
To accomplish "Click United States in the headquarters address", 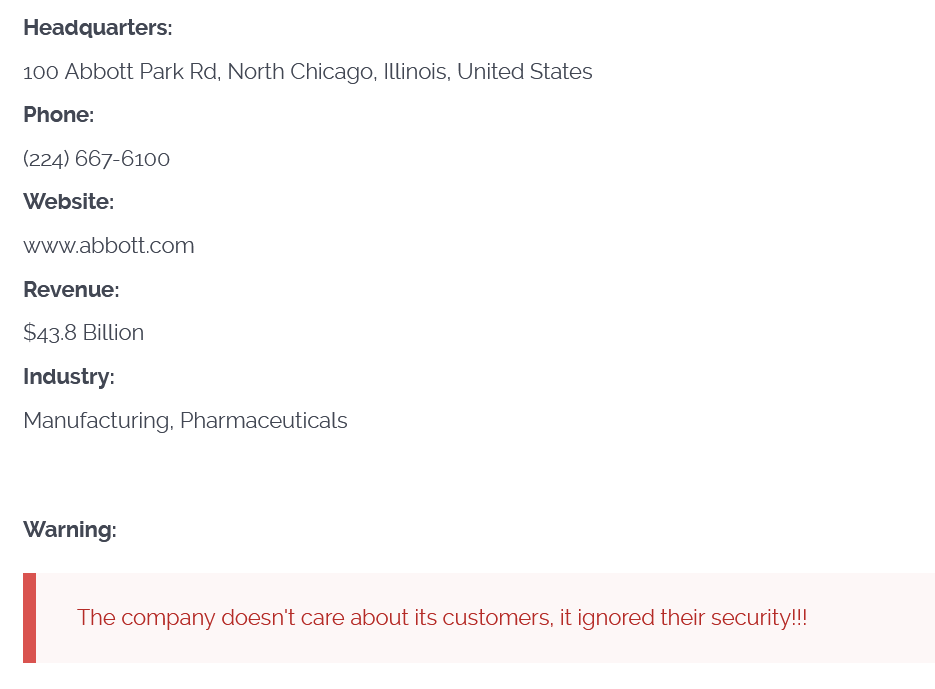I will 524,72.
